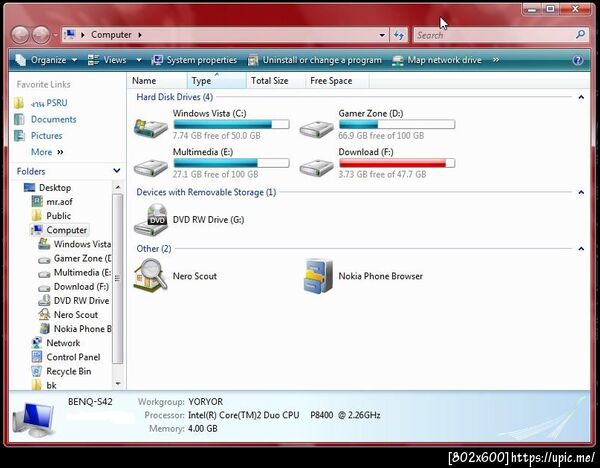The width and height of the screenshot is (600, 468).
Task: Click the '27.1 GB free of 100 GB' text
Action: click(215, 174)
